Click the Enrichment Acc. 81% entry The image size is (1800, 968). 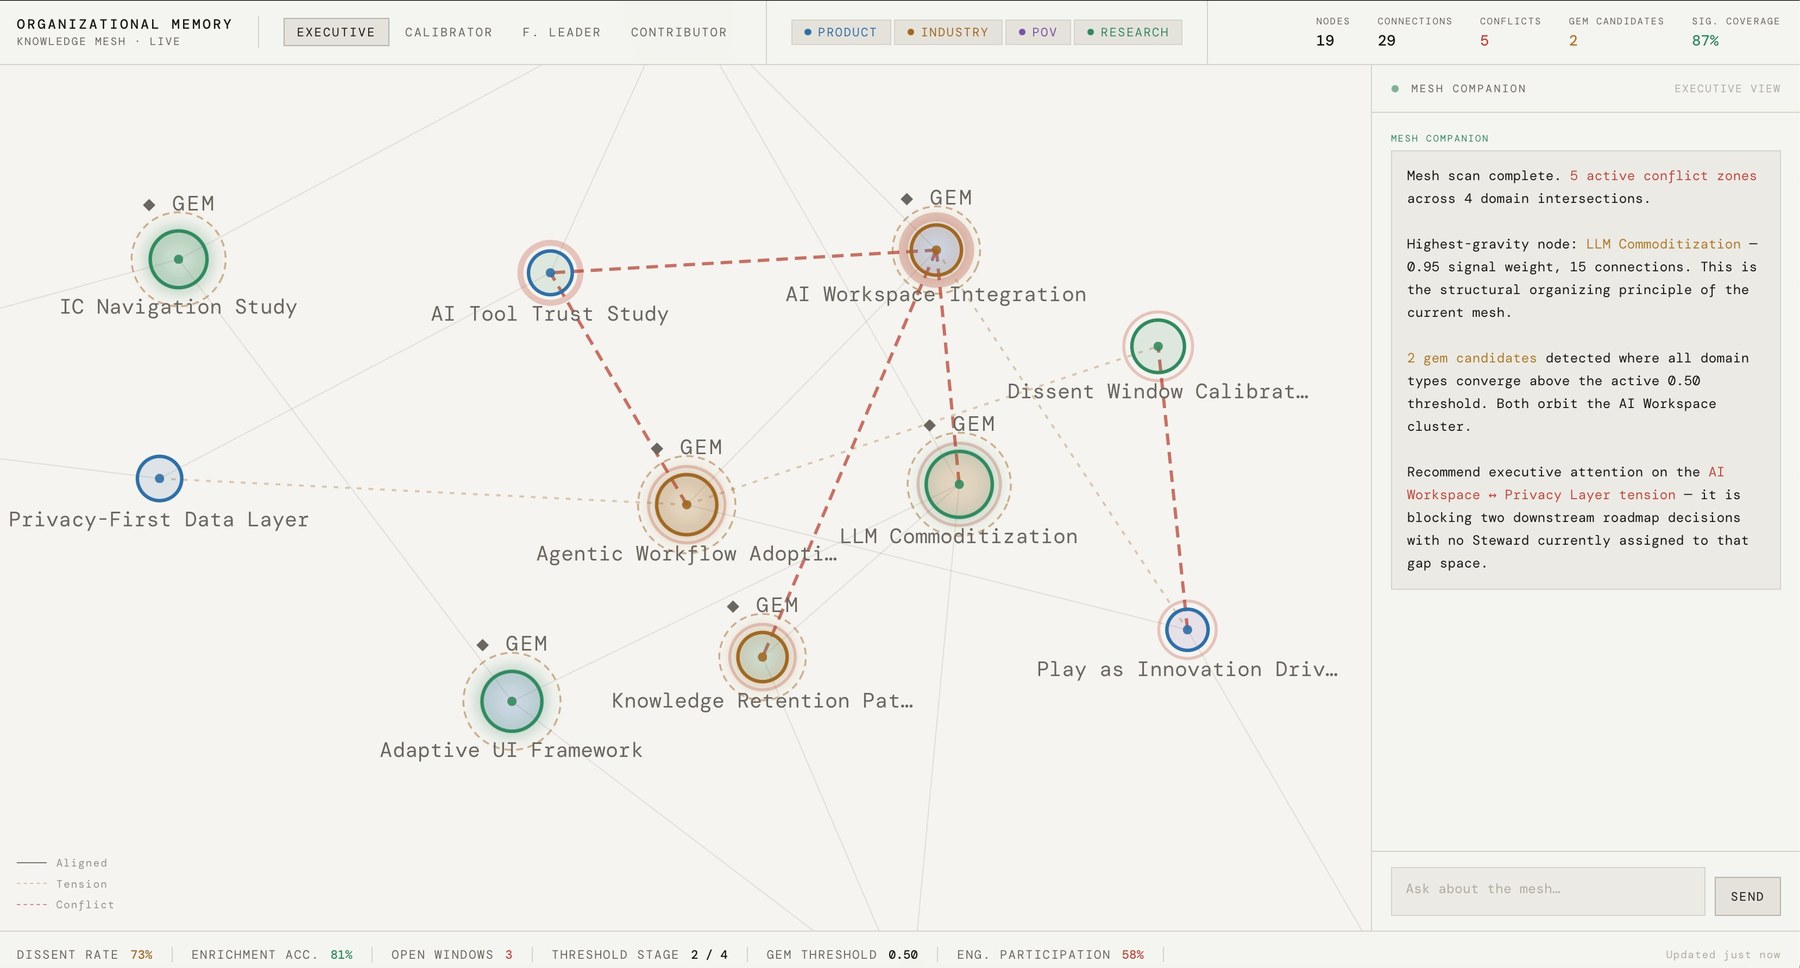[x=272, y=955]
